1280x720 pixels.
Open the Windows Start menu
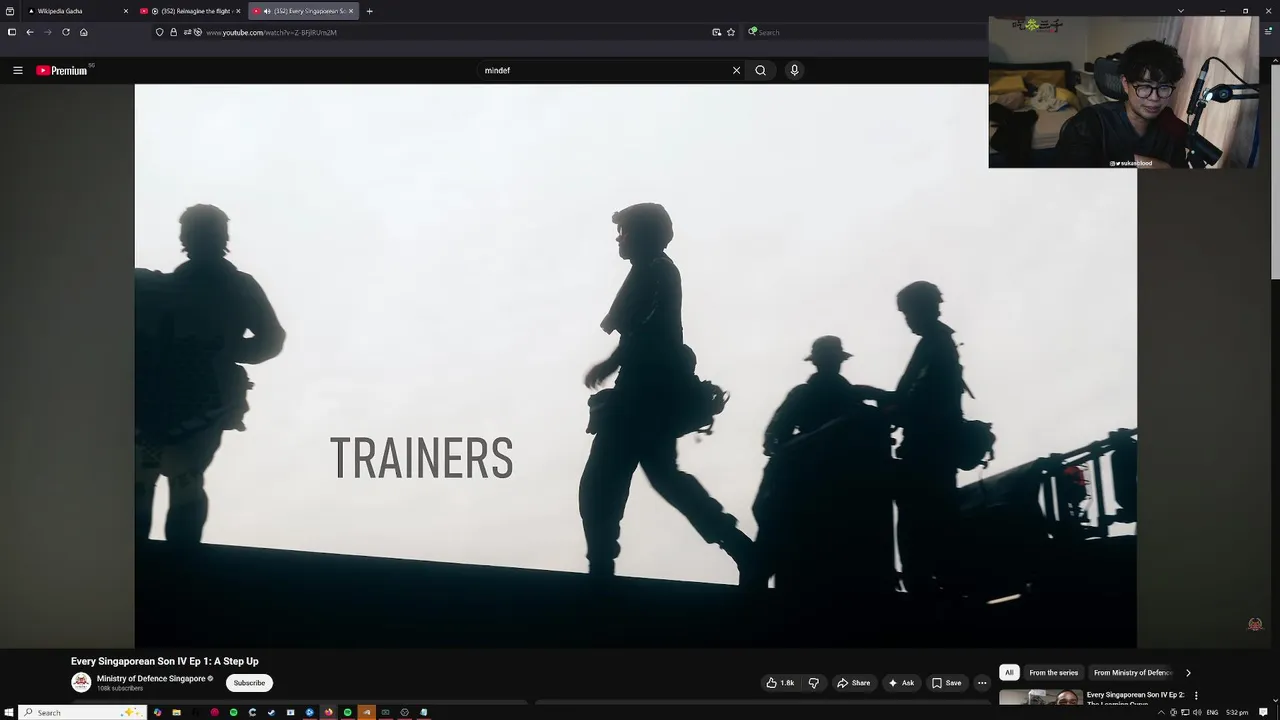point(8,712)
